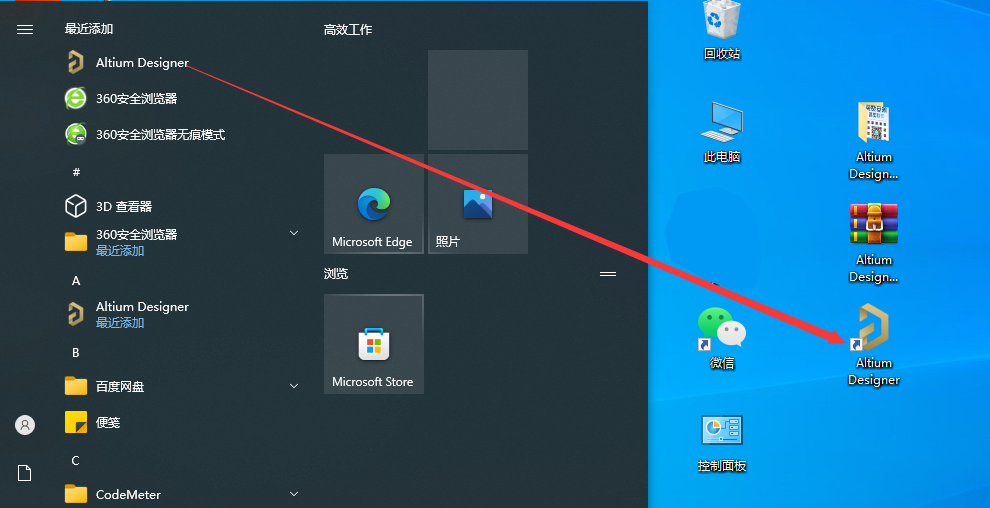This screenshot has width=990, height=508.
Task: Open the Altium Designer folder on desktop
Action: coord(873,137)
